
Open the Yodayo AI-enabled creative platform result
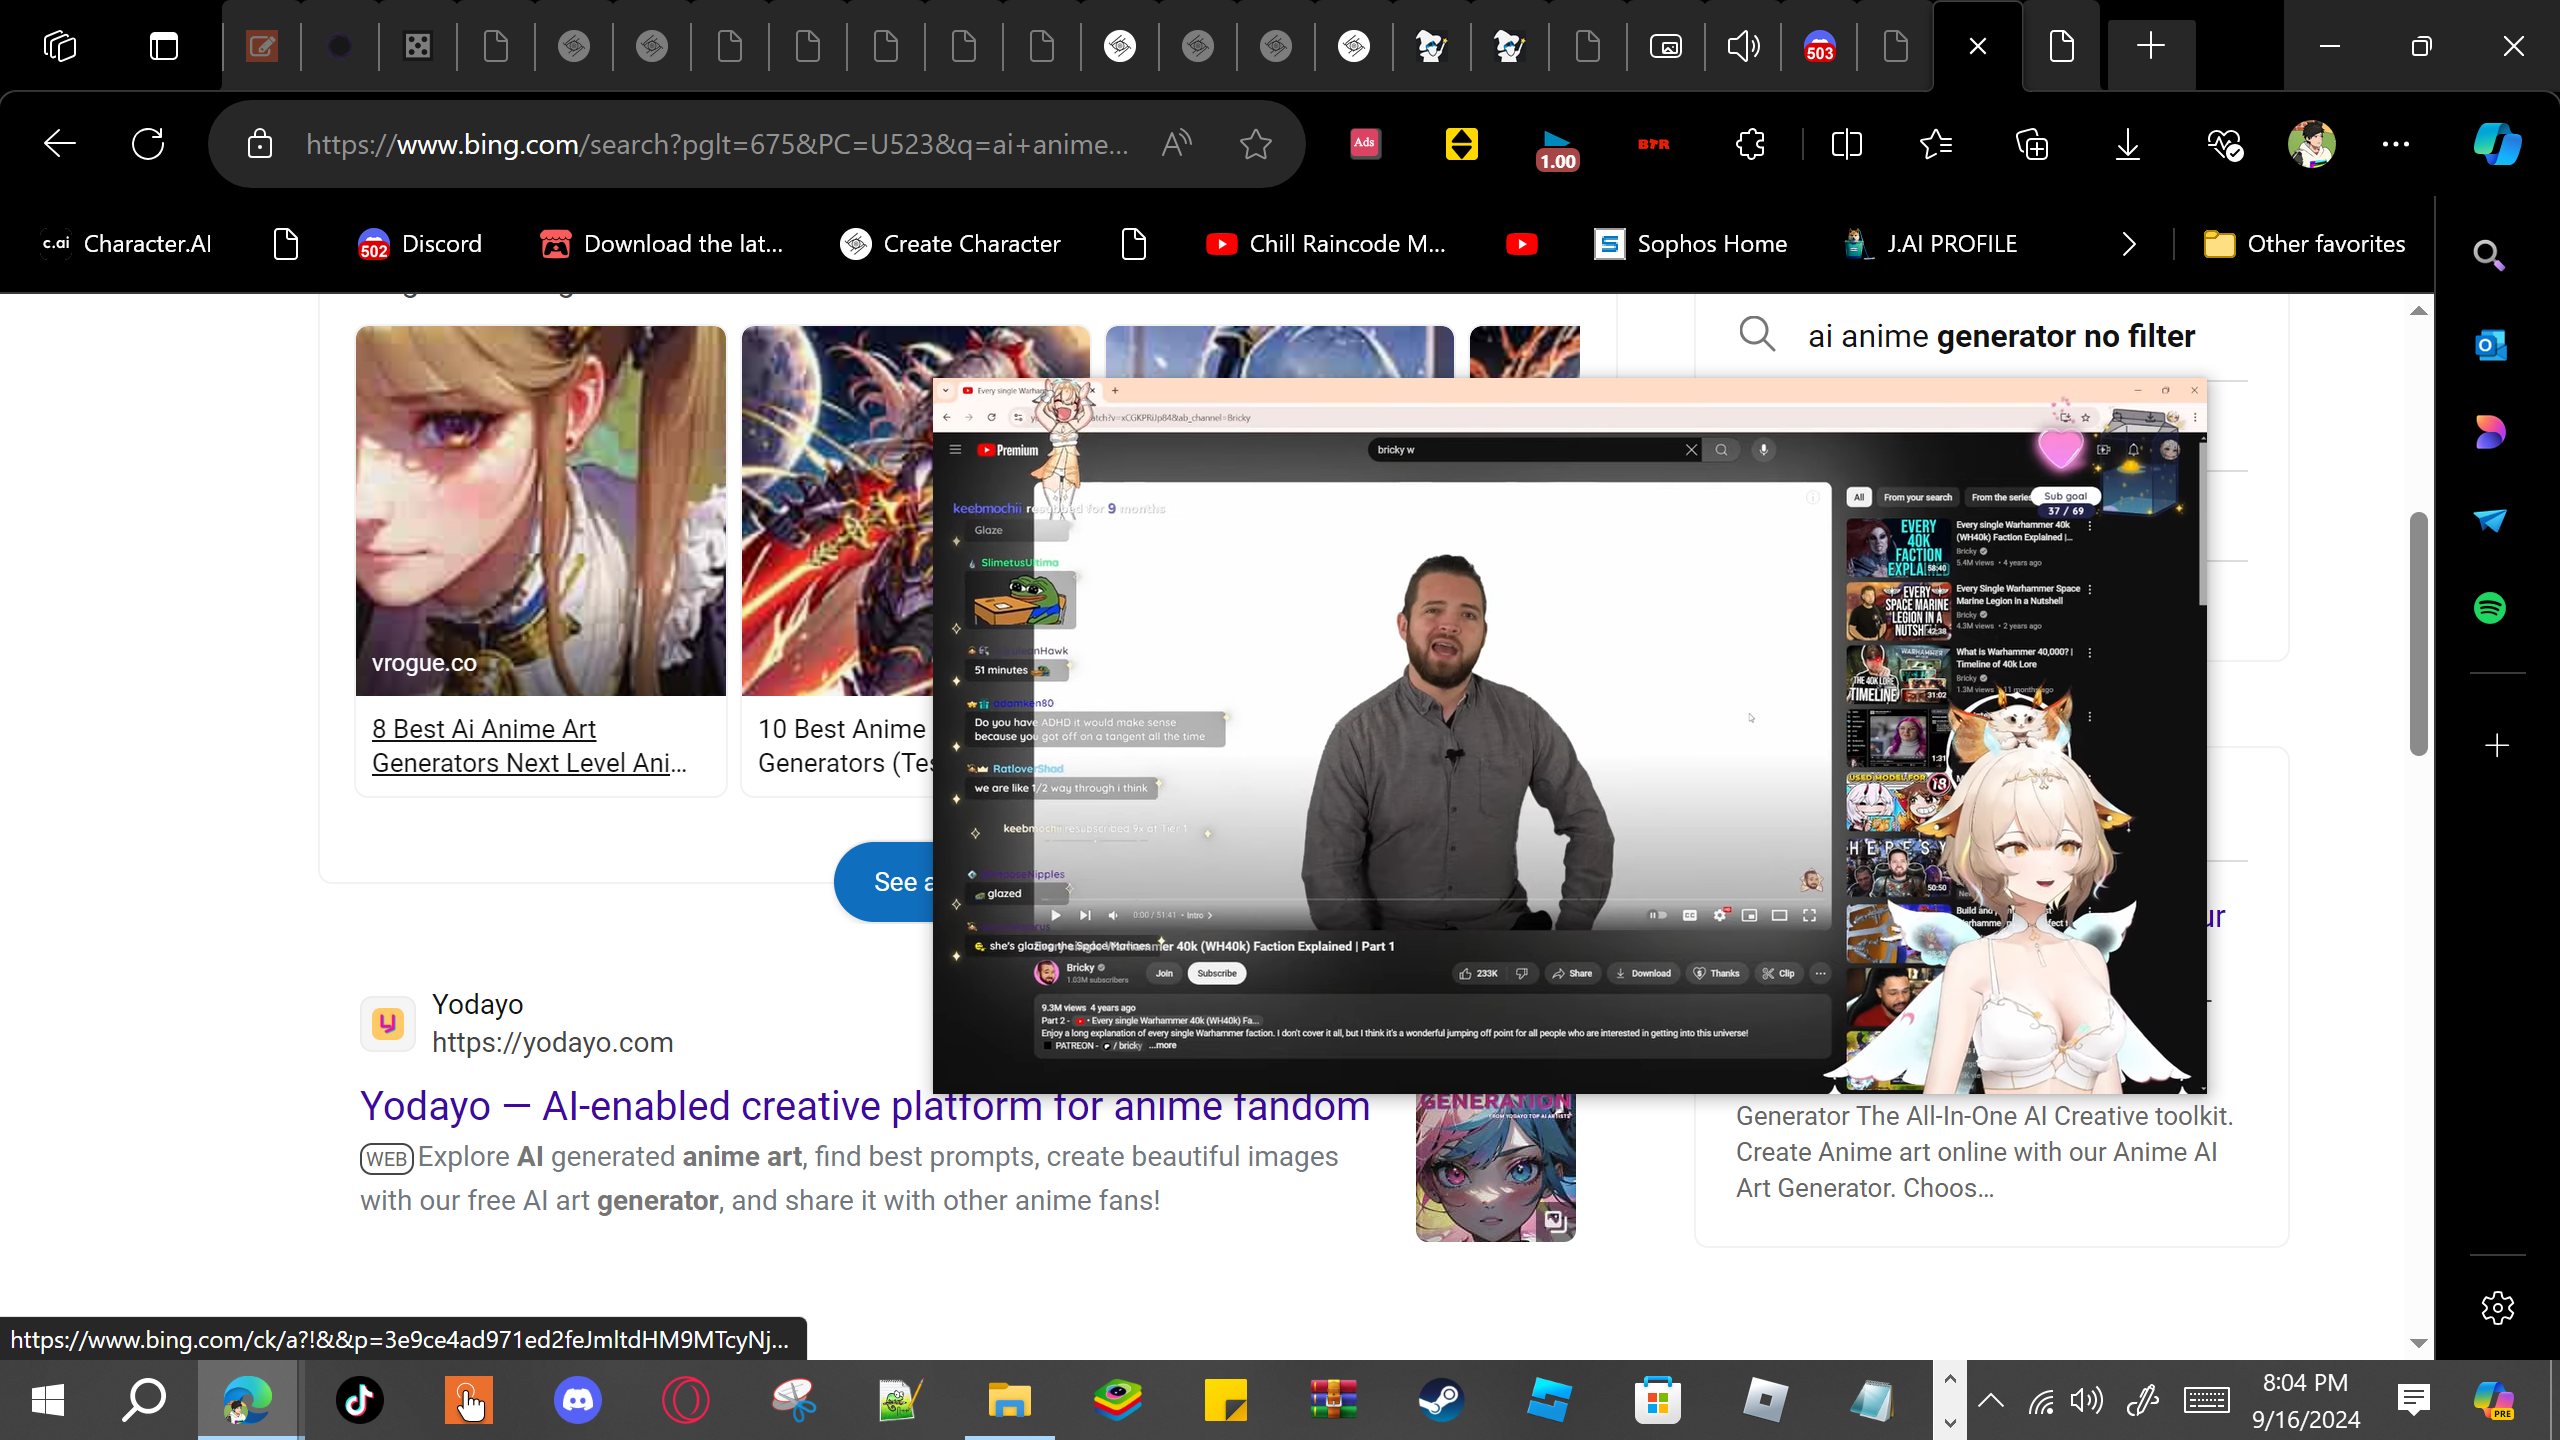pos(865,1106)
